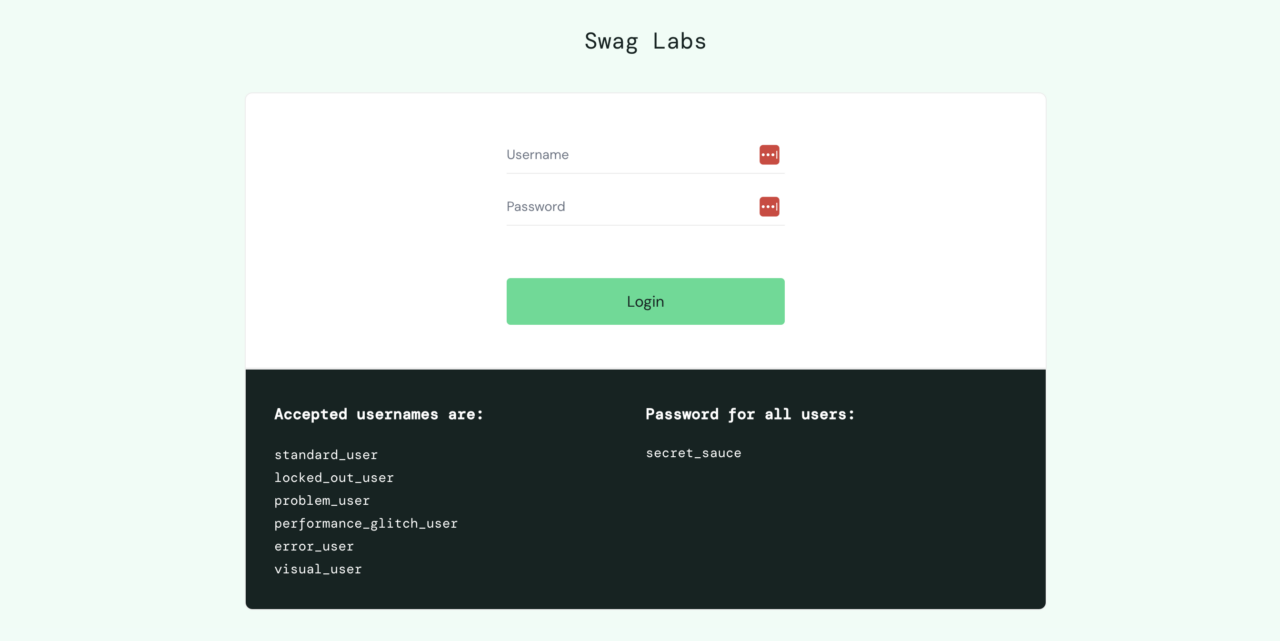Select the problem_user username text
The height and width of the screenshot is (641, 1280).
[x=322, y=500]
